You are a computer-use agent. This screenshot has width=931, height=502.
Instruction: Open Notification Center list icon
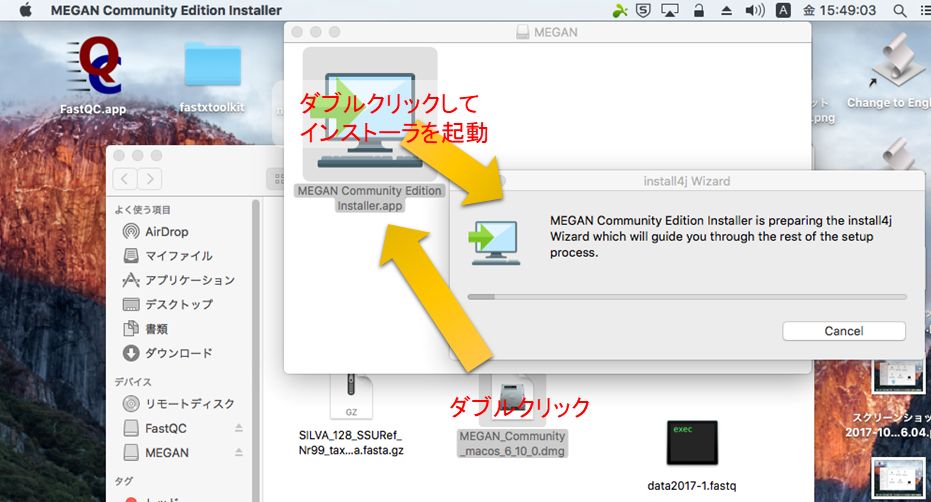click(x=924, y=11)
